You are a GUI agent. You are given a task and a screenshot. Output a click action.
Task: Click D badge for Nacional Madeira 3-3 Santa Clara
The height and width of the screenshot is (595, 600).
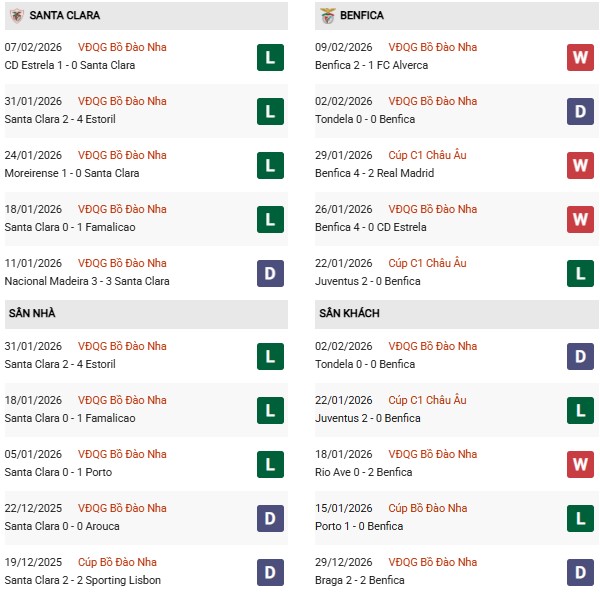(270, 273)
